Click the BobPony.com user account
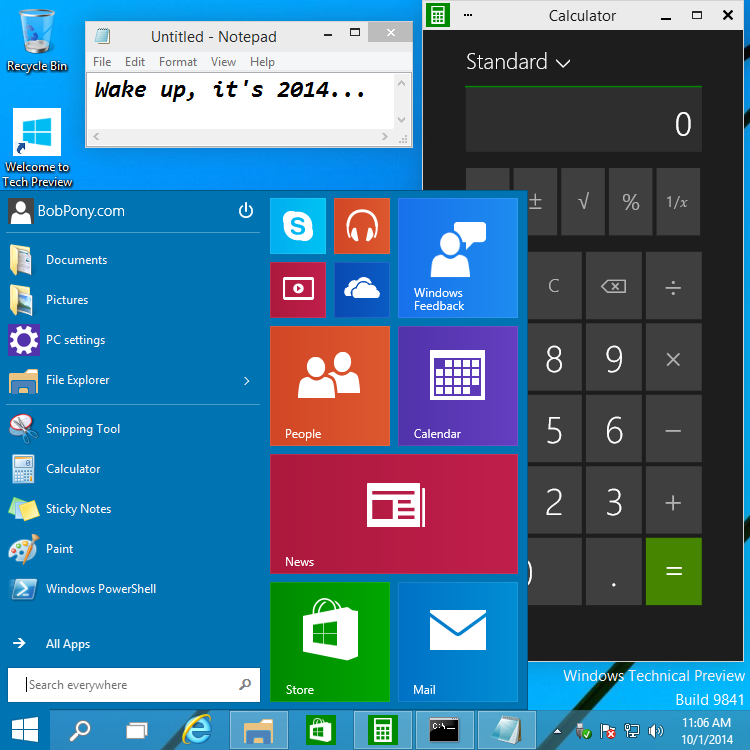750x750 pixels. [x=67, y=211]
